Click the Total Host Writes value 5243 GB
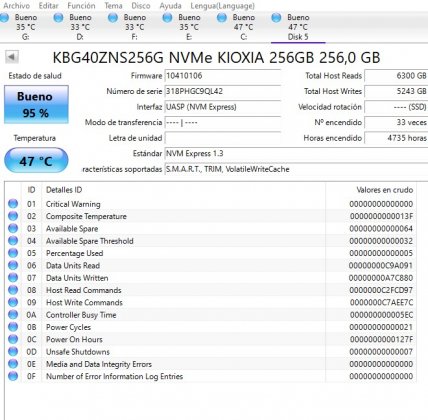Screen dimensions: 428x420 coord(396,91)
